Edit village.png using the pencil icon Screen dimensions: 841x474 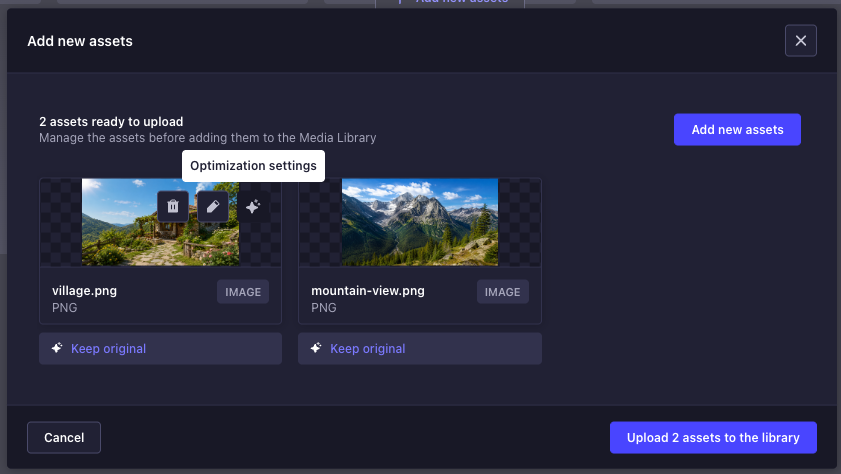(213, 206)
